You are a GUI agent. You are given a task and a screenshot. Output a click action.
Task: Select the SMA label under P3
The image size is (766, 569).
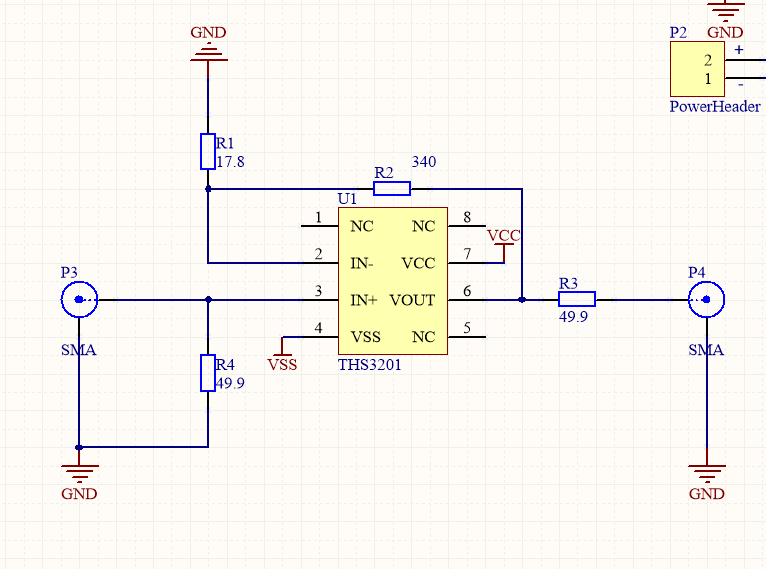click(79, 350)
